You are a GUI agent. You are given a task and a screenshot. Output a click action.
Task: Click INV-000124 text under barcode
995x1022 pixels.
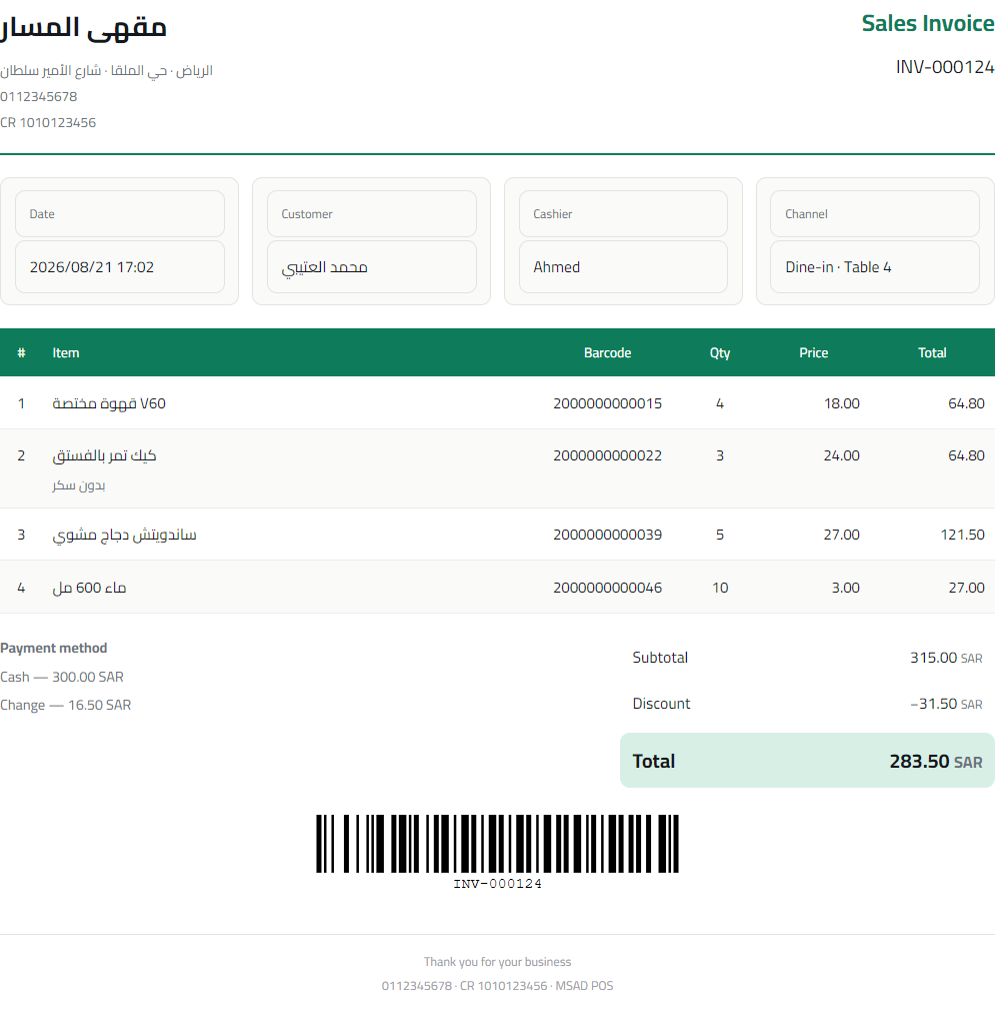(x=497, y=884)
